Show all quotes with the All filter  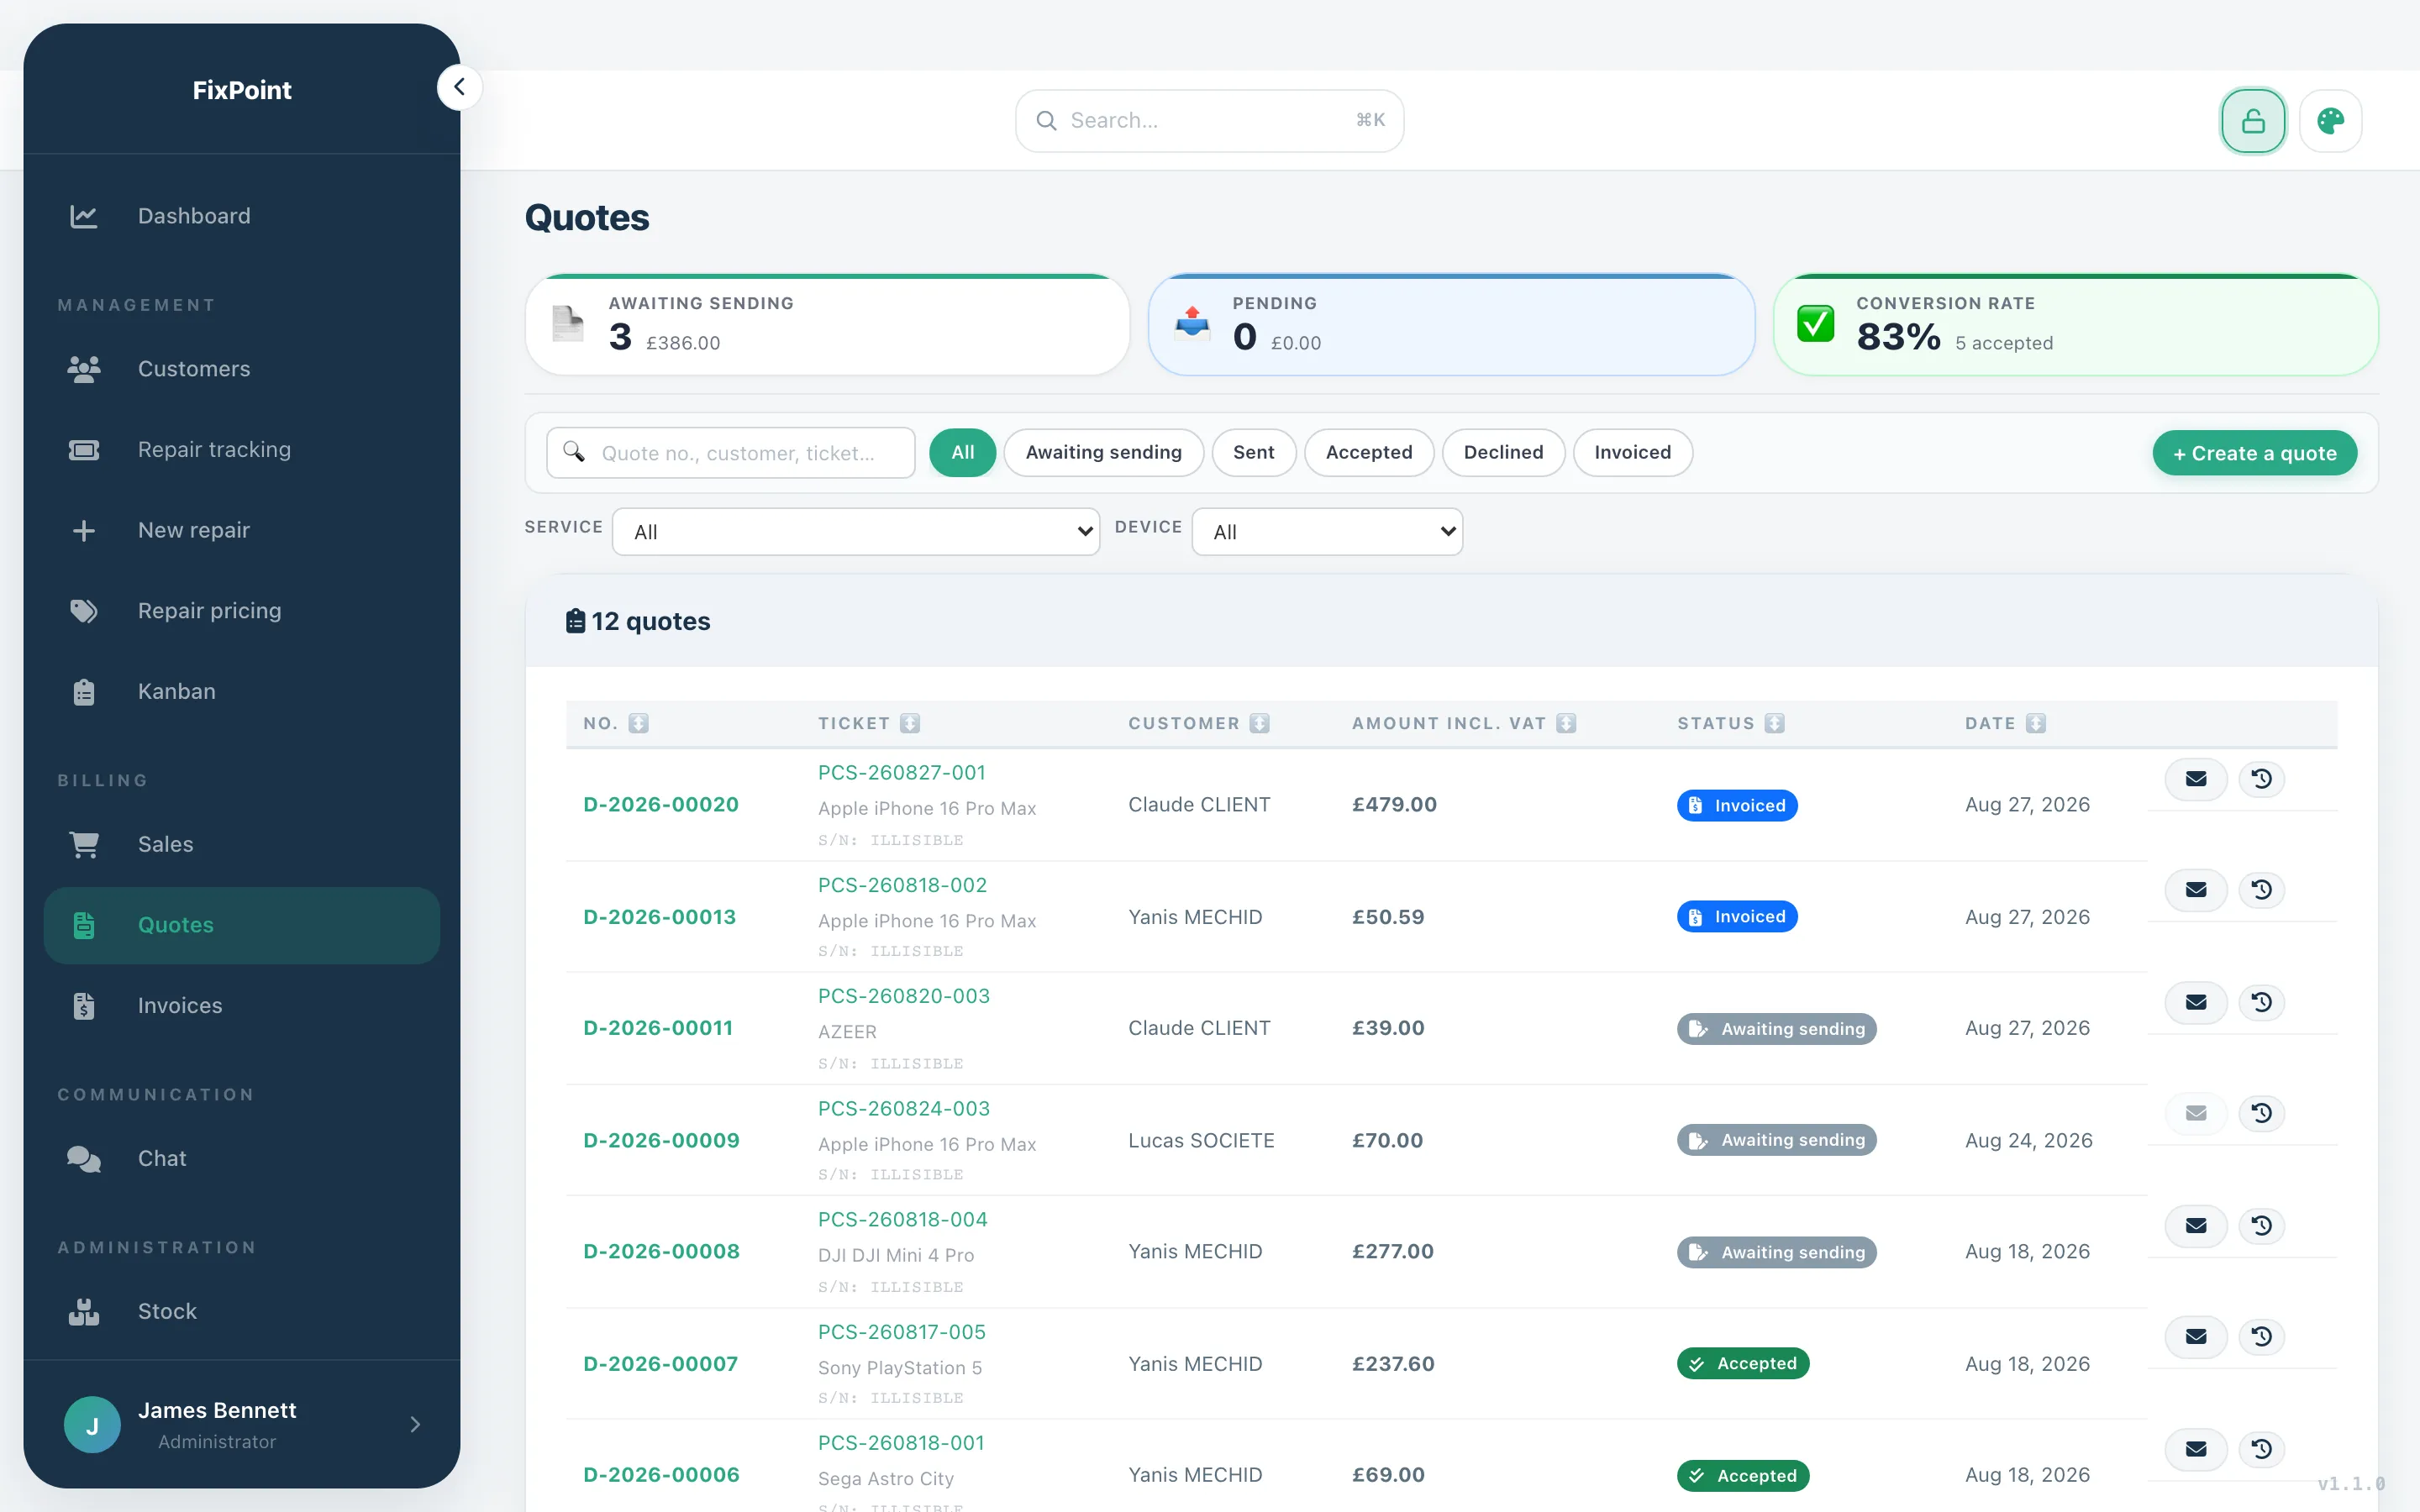963,453
